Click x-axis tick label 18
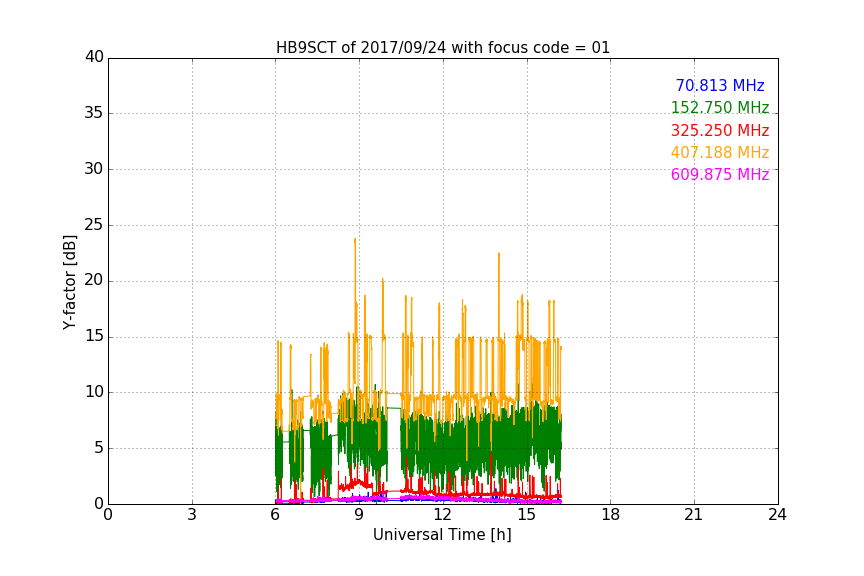The image size is (864, 576). click(x=610, y=515)
